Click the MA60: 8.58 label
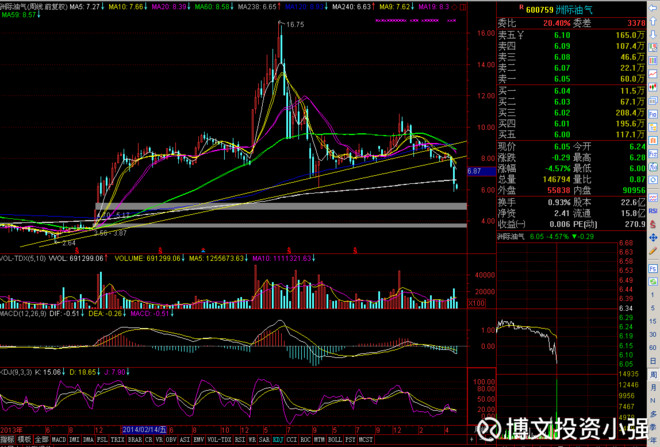660x447 pixels. [x=213, y=7]
